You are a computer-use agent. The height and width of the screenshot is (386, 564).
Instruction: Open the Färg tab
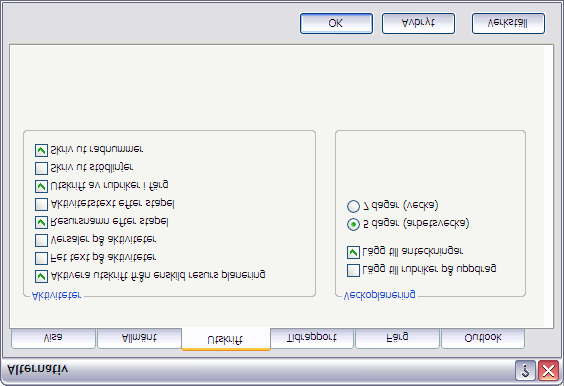click(x=397, y=339)
